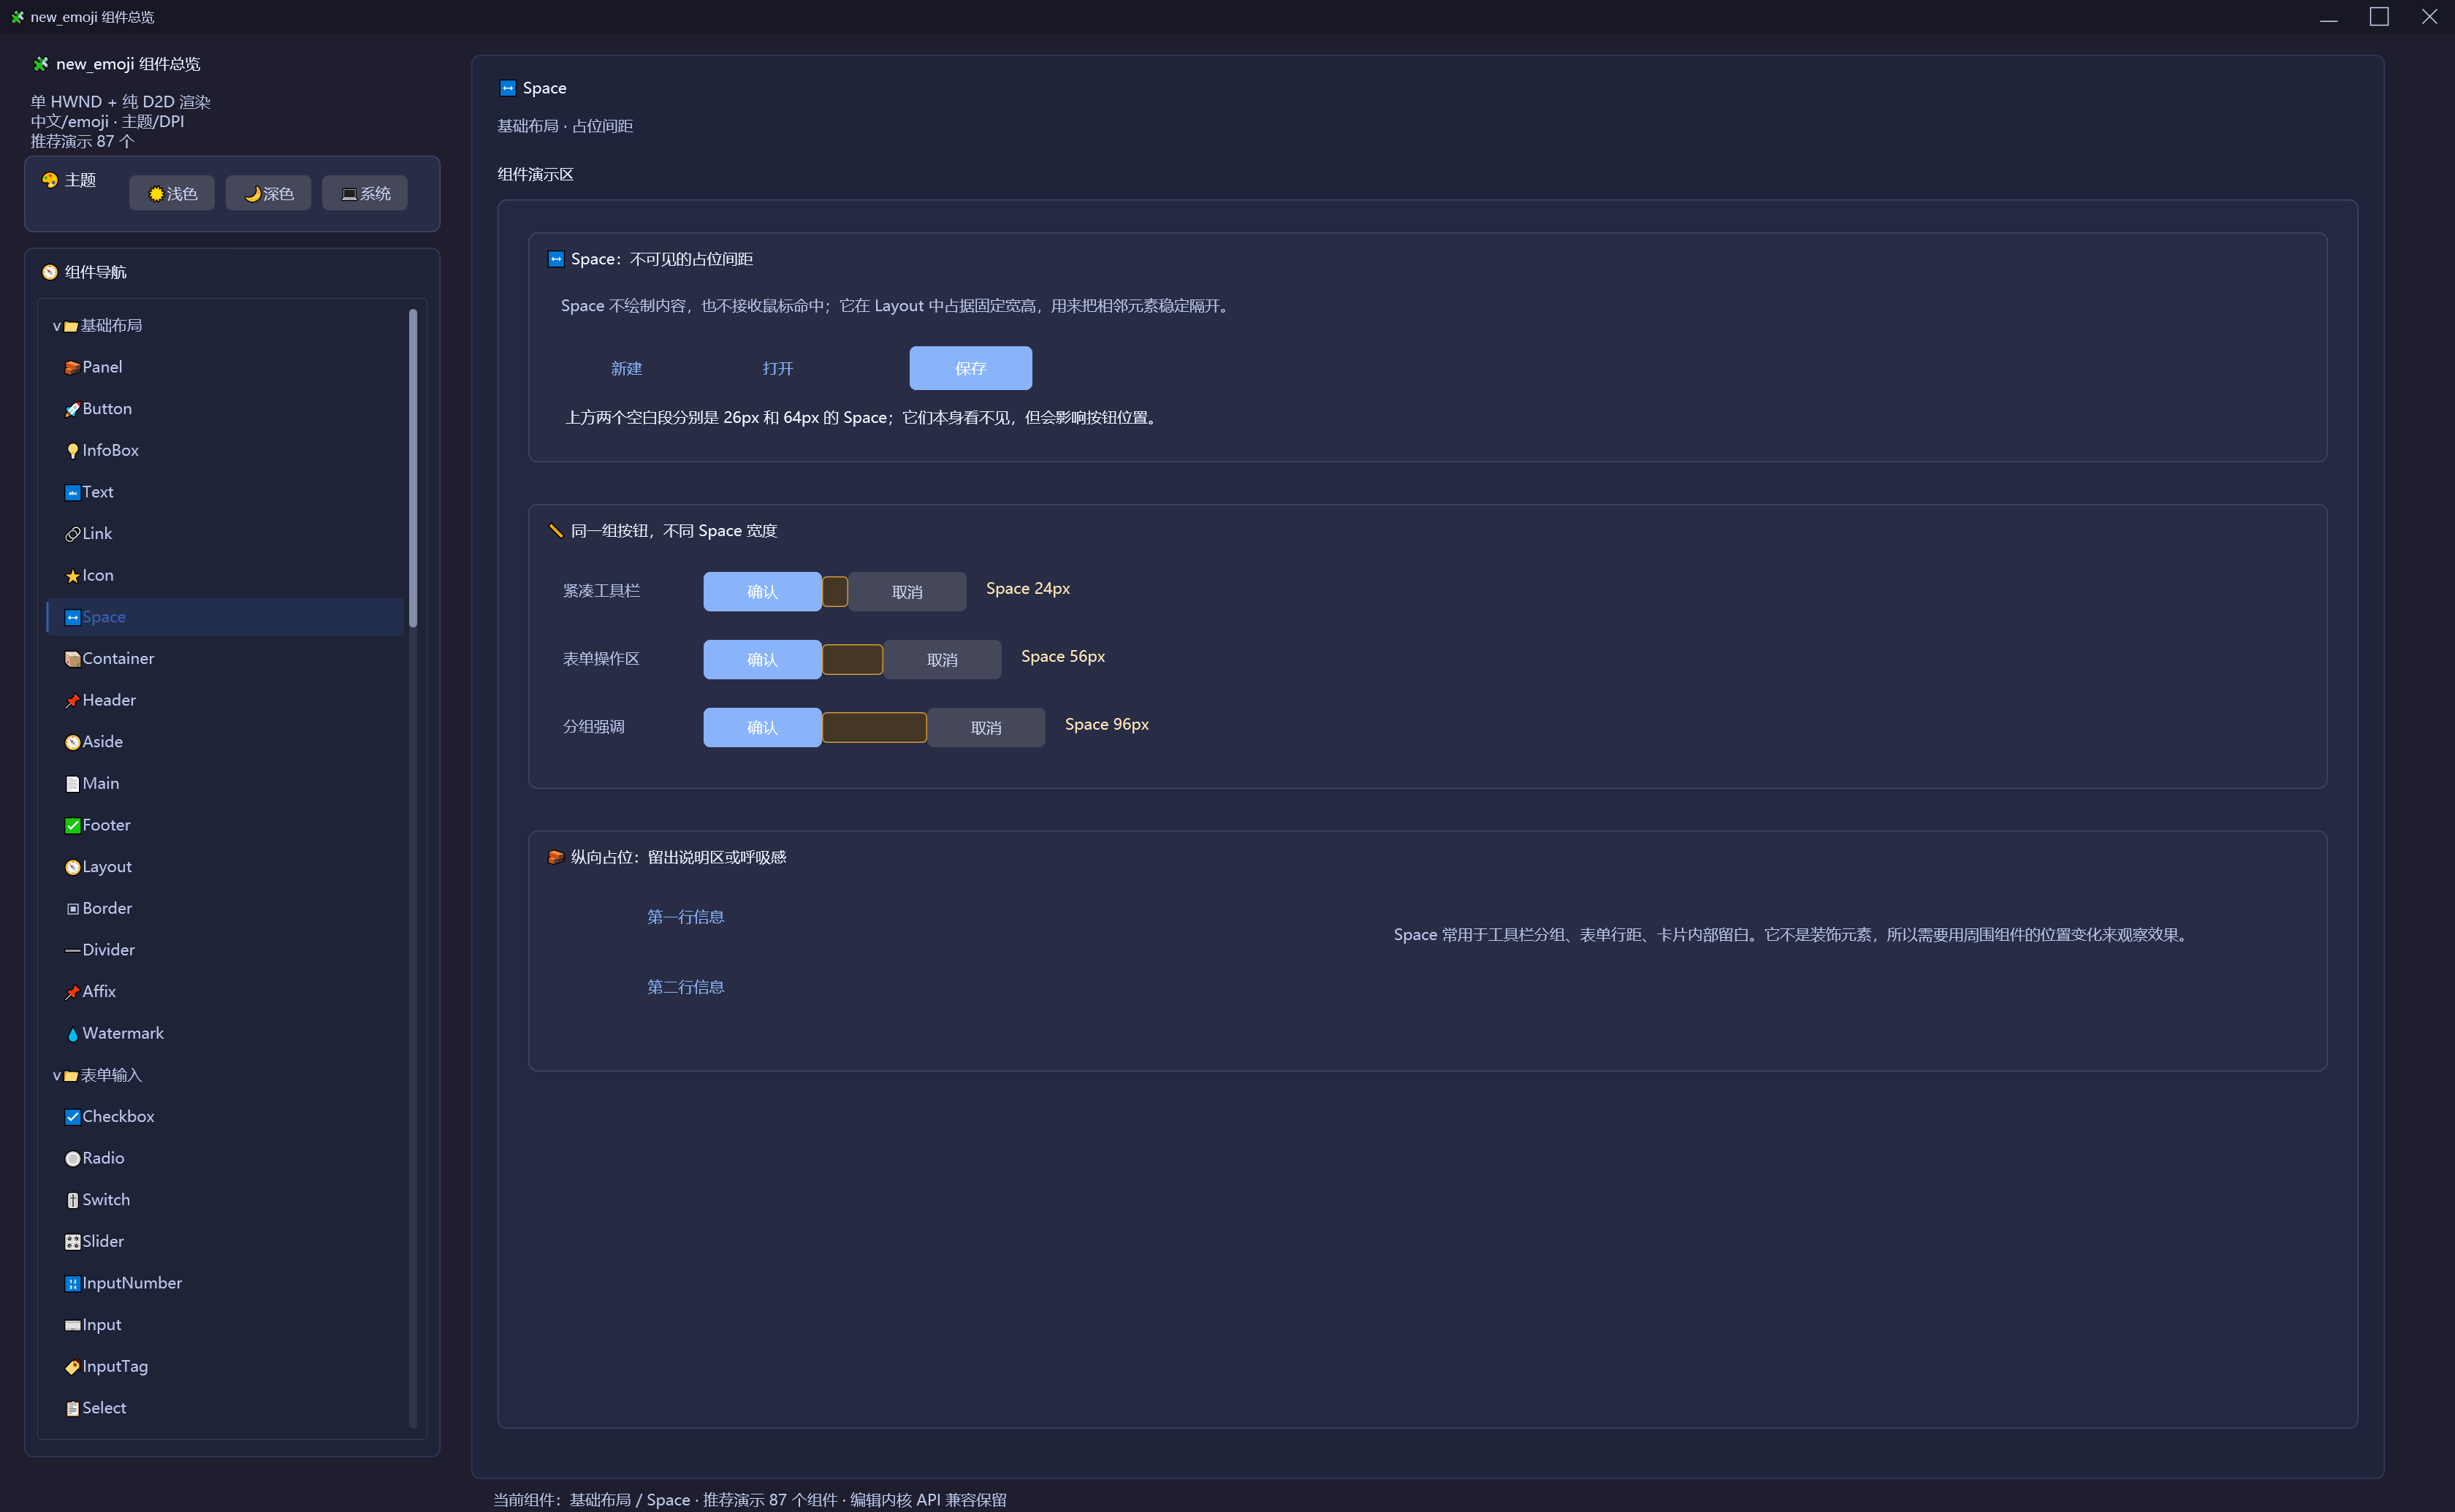The height and width of the screenshot is (1512, 2455).
Task: Click the puzzle icon in app header
Action: click(41, 64)
